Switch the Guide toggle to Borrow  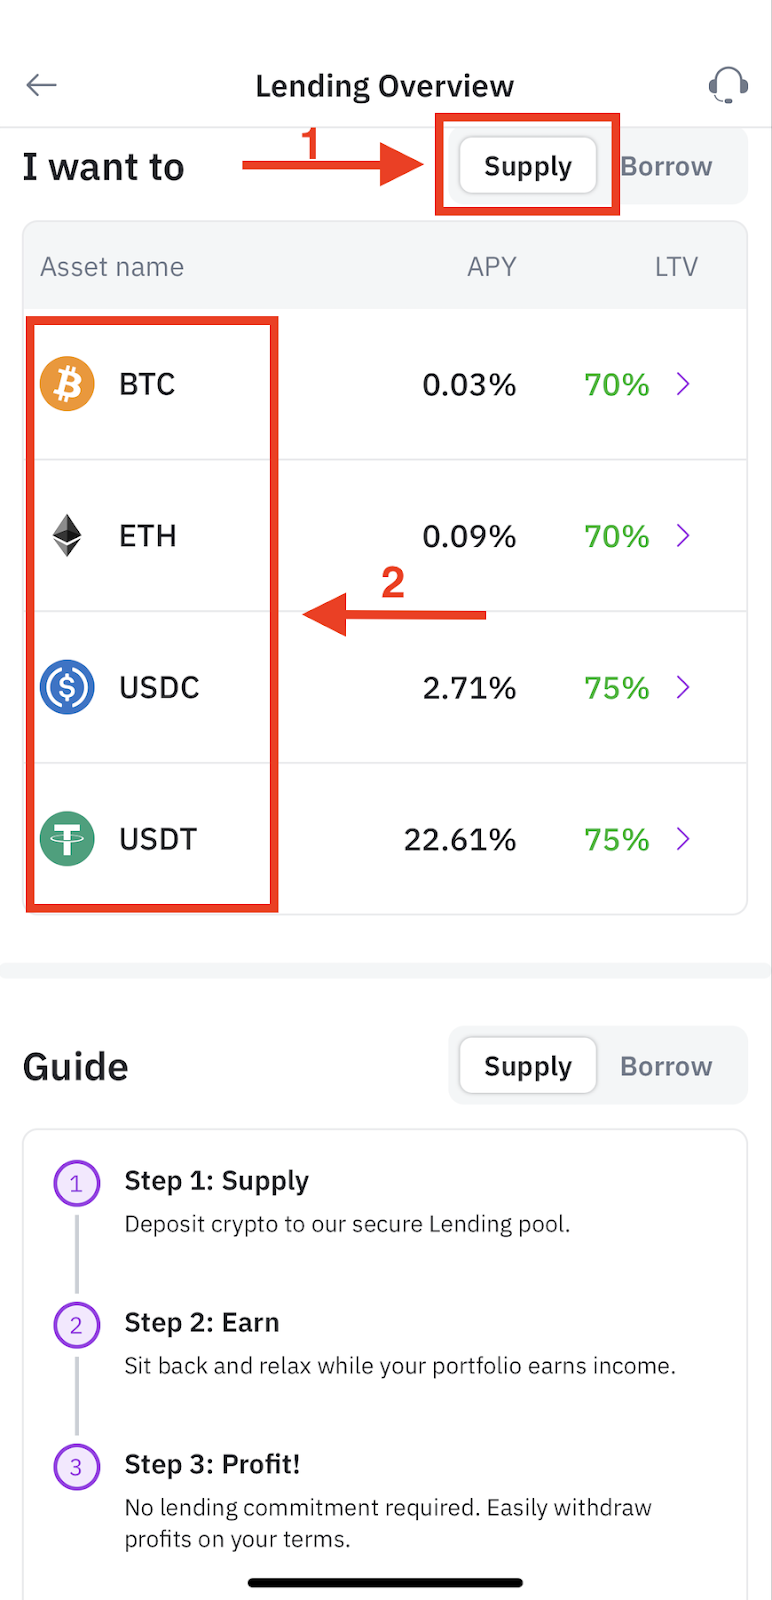point(666,1066)
